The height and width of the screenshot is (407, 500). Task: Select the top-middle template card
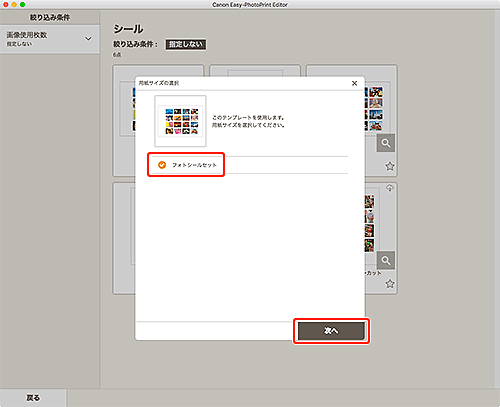255,70
